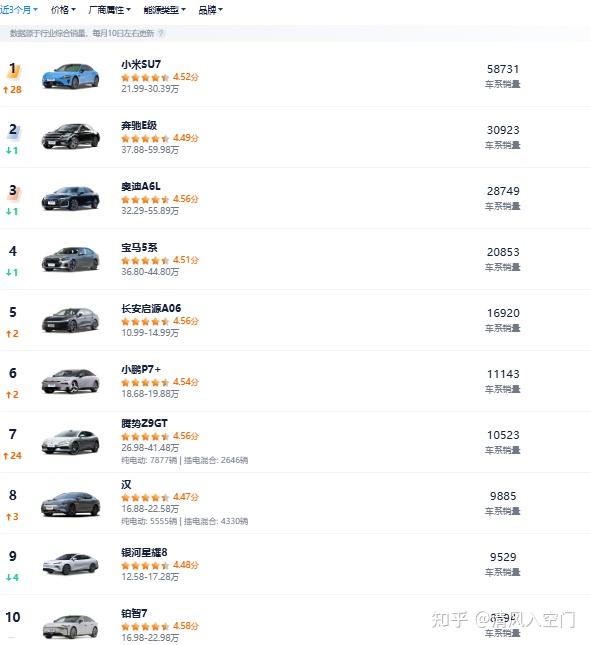Screen dimensions: 591x645
Task: Open the 厂商属性 manufacturer filter dropdown
Action: (x=109, y=10)
